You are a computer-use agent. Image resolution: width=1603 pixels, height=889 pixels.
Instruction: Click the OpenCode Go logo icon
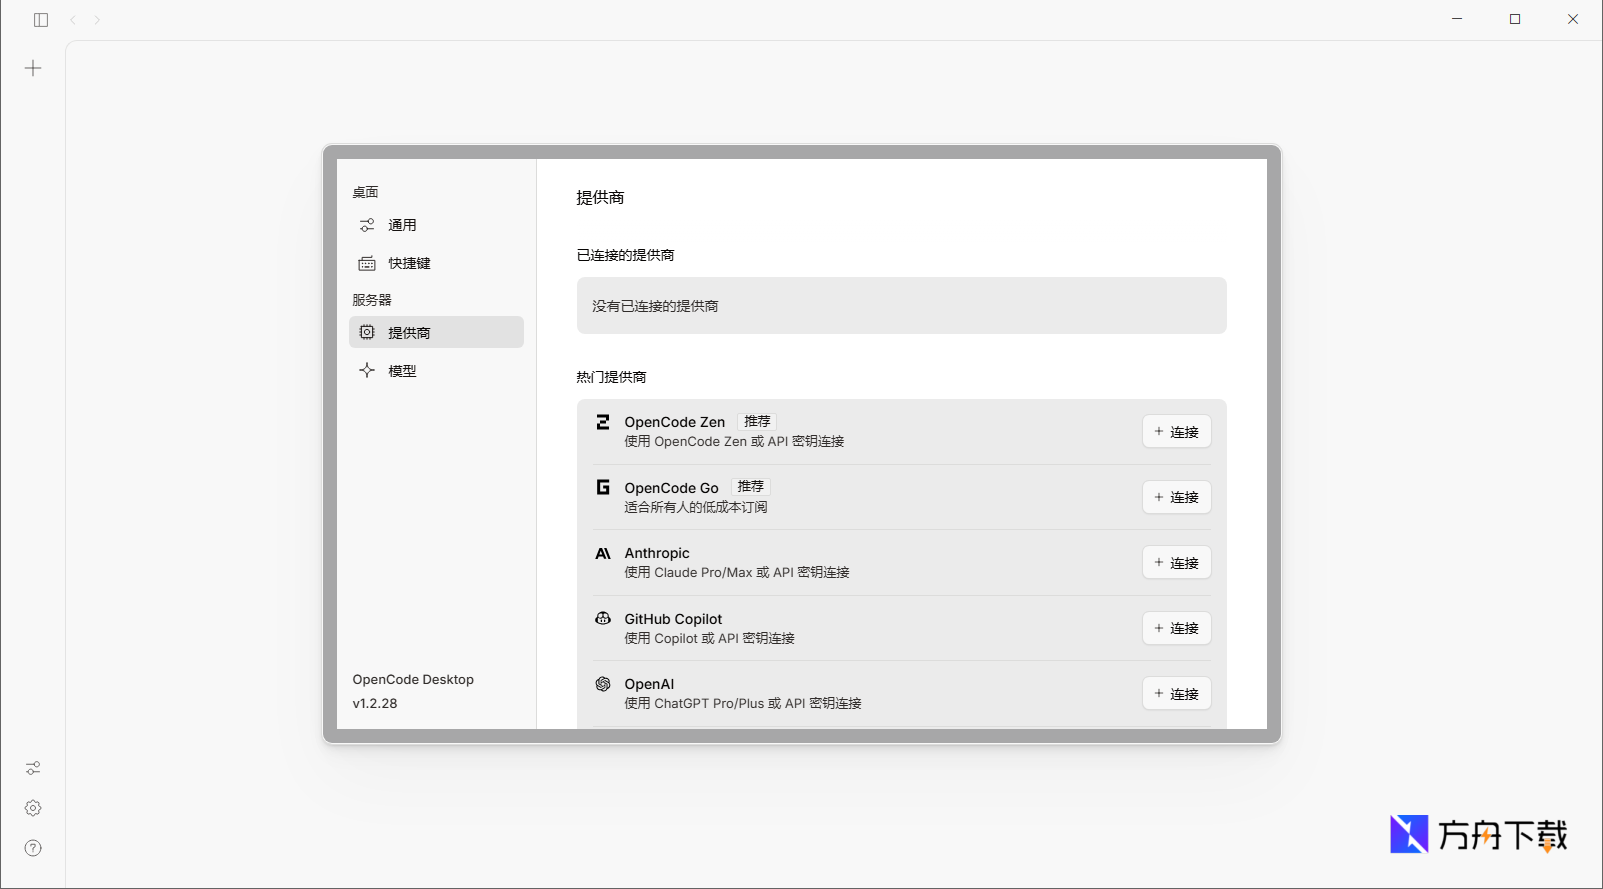603,487
